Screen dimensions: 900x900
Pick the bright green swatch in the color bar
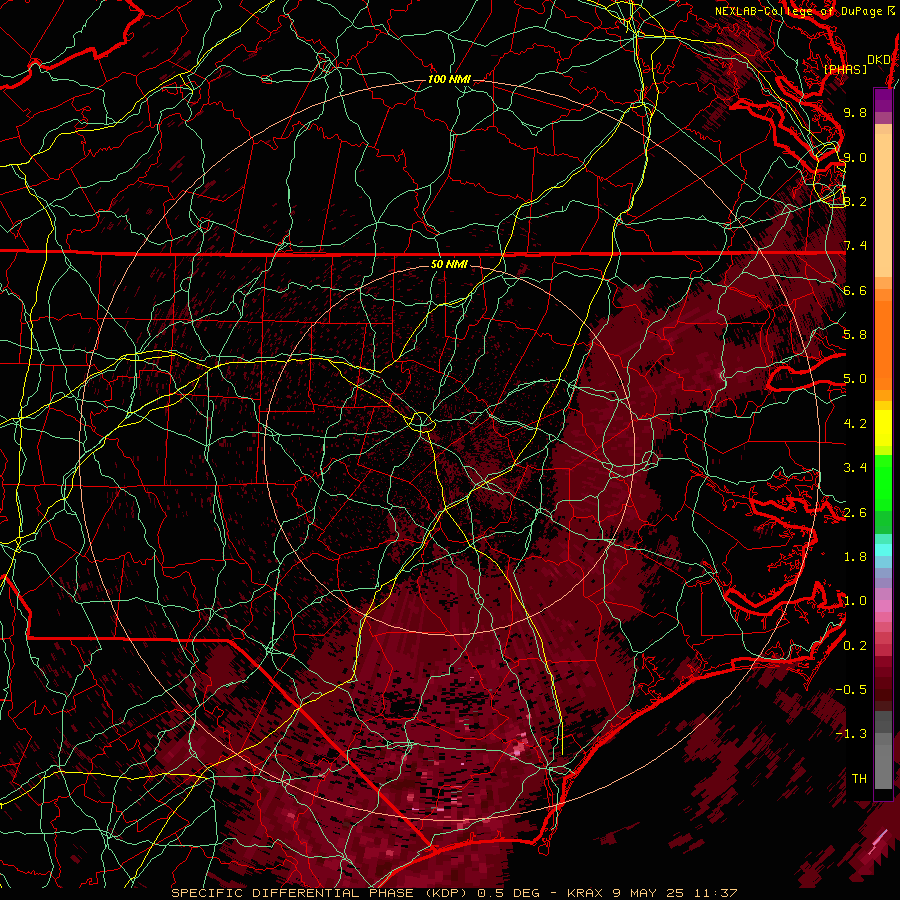click(x=883, y=482)
